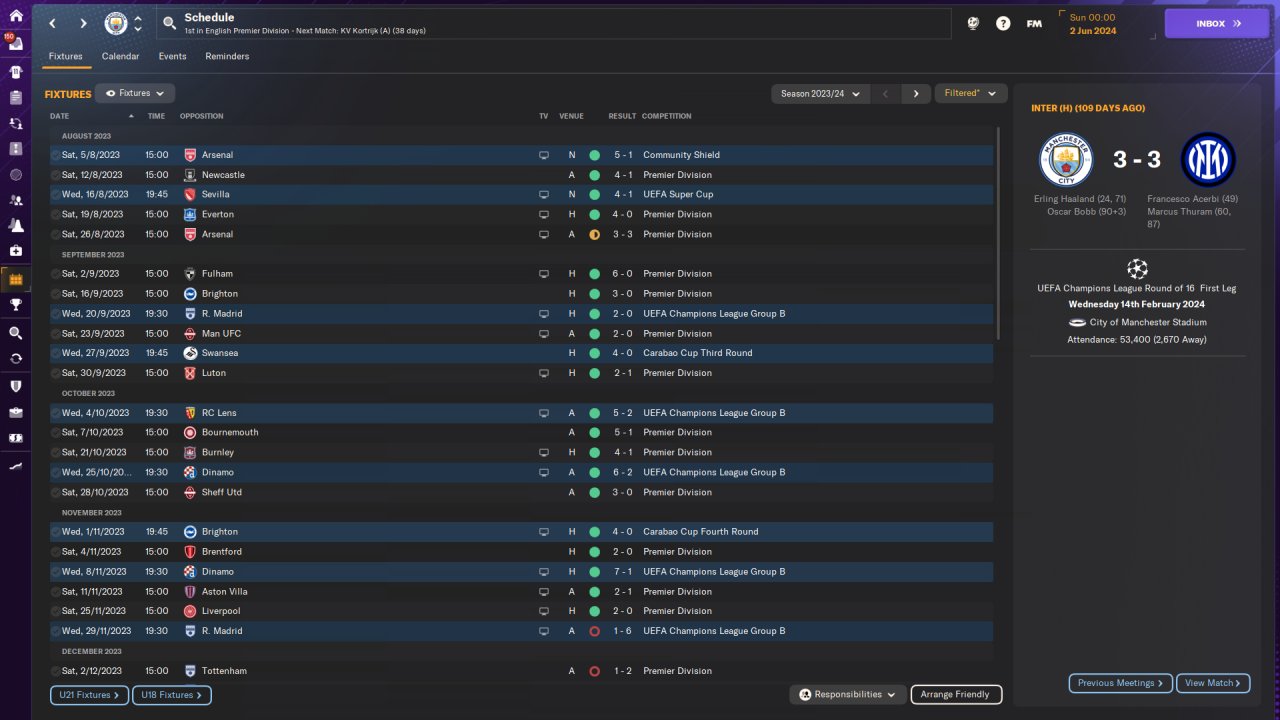Open Scouting magnifier icon in the sidebar

click(x=15, y=333)
